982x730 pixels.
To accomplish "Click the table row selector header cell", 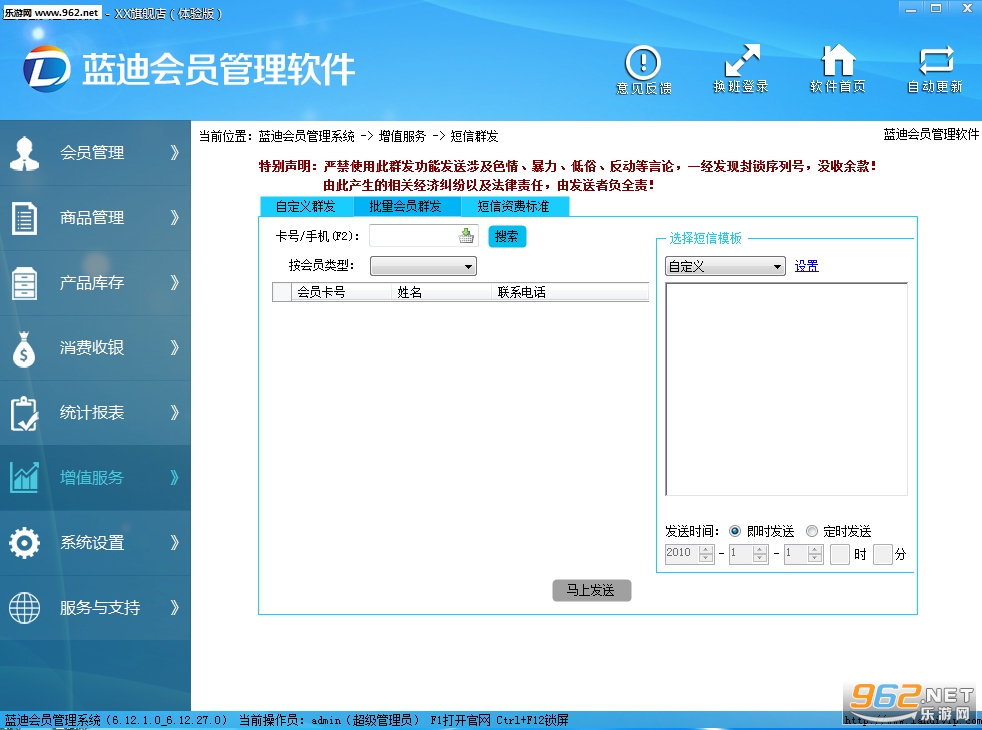I will (282, 292).
